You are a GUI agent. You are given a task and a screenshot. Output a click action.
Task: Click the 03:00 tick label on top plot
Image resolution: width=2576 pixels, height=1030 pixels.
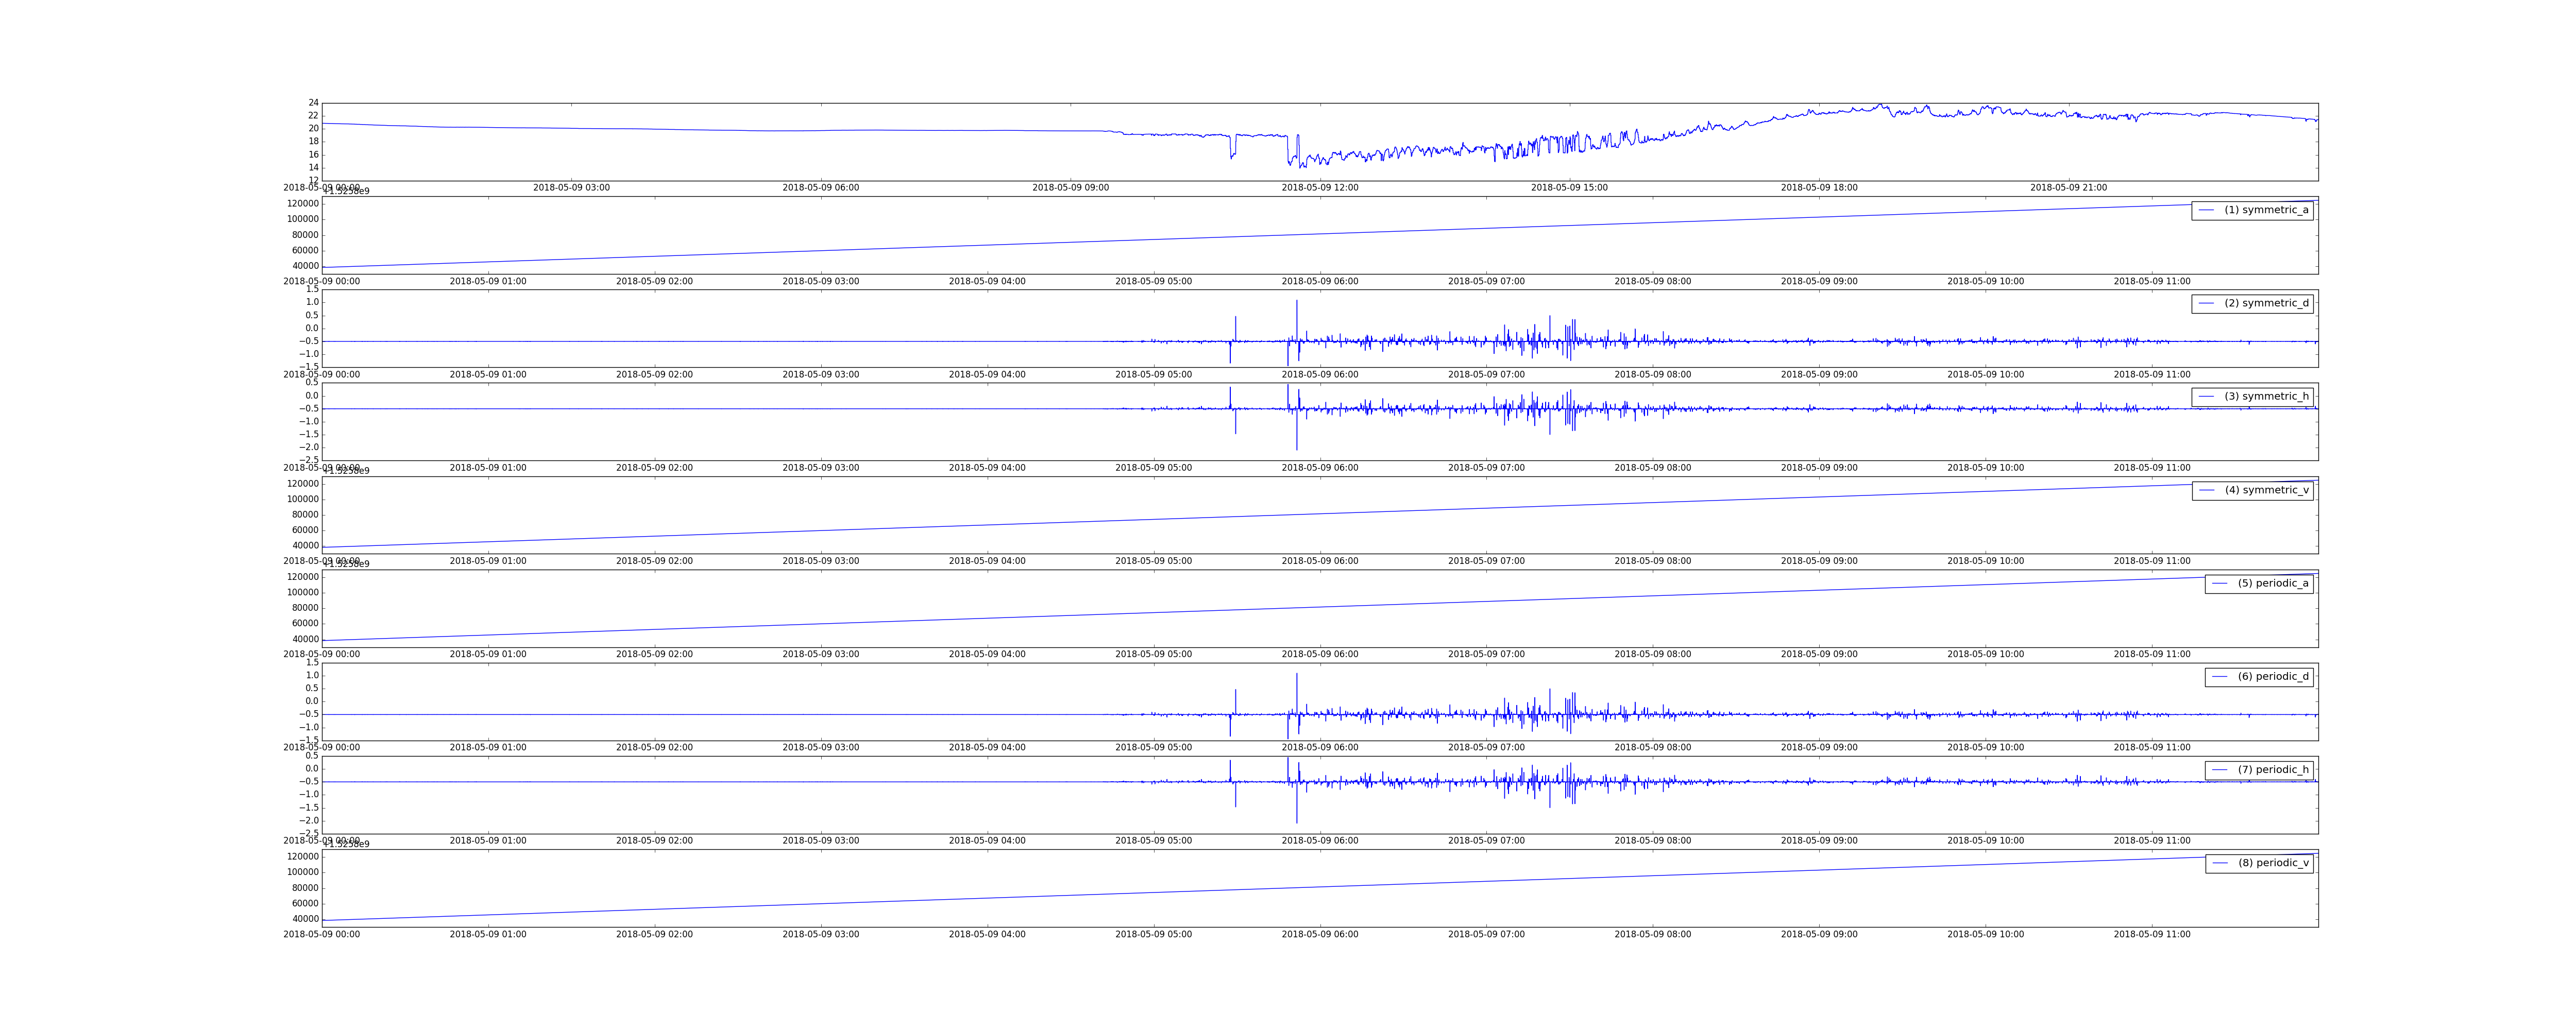[x=571, y=188]
